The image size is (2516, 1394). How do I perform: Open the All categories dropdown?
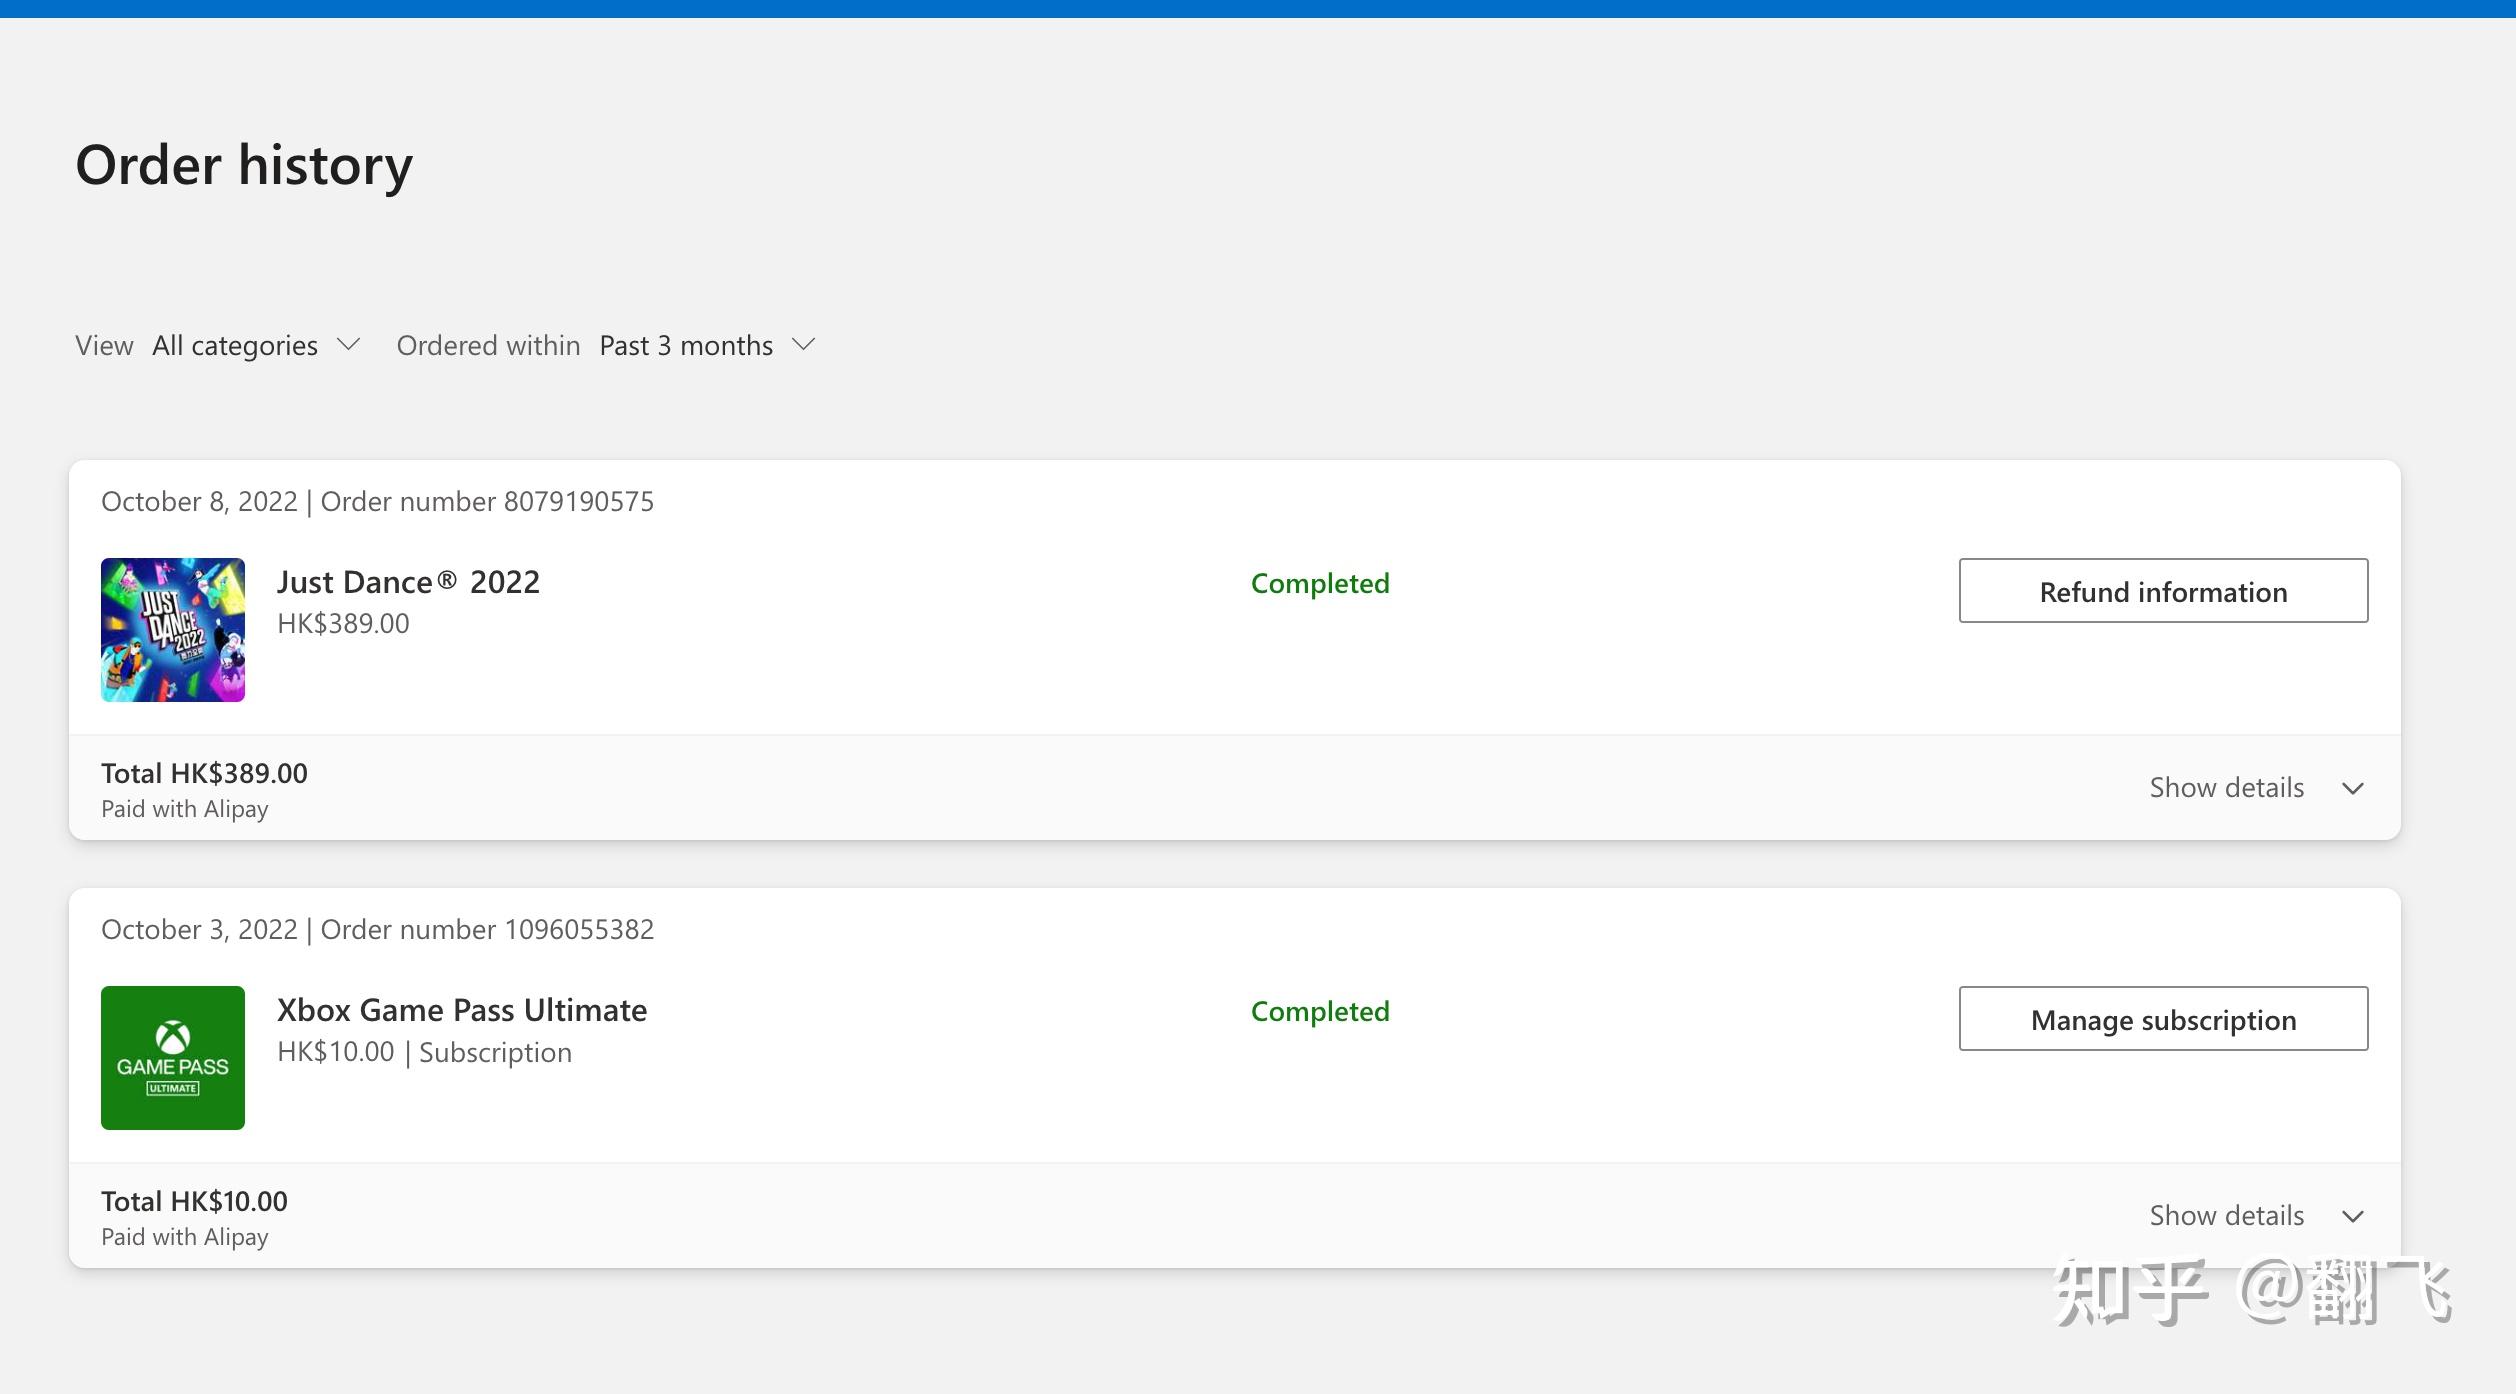point(235,346)
